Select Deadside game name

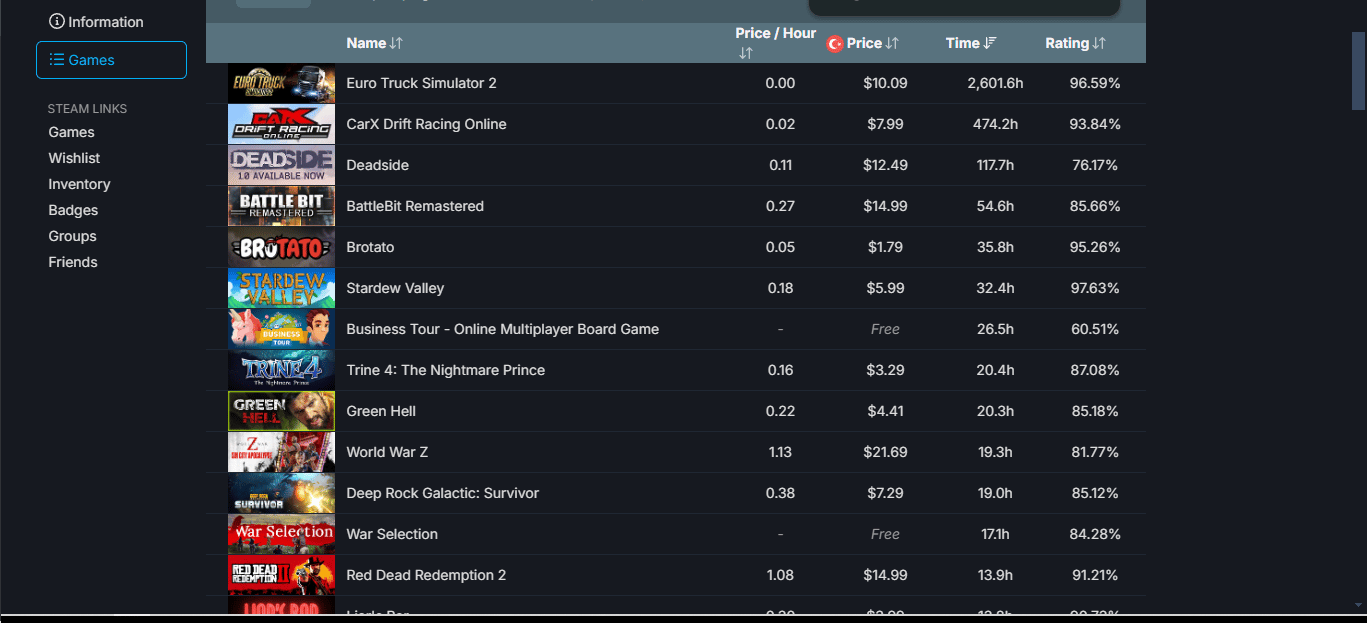[x=377, y=165]
